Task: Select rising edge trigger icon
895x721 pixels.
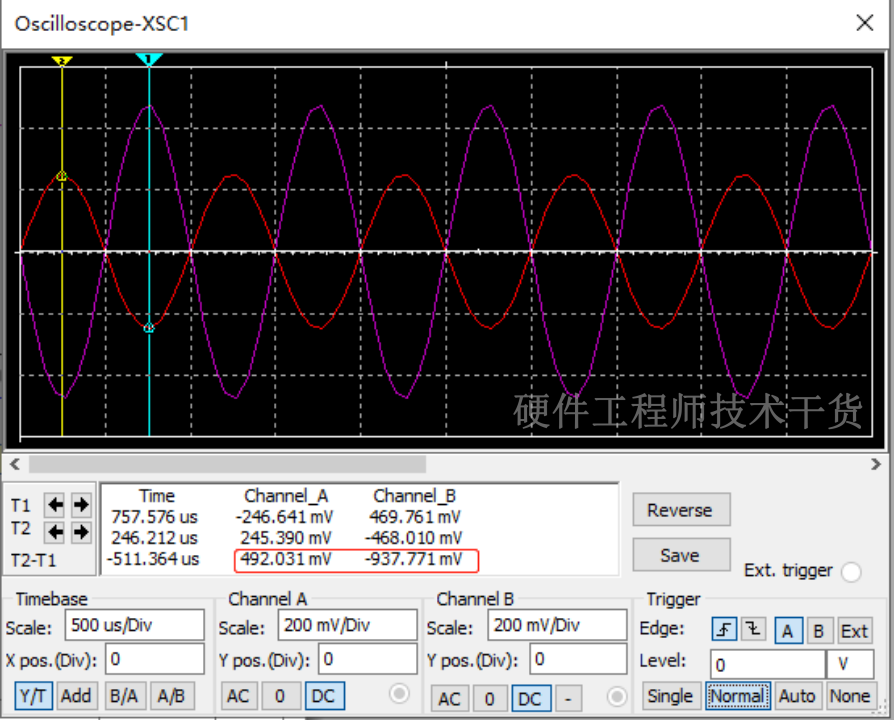Action: point(724,630)
